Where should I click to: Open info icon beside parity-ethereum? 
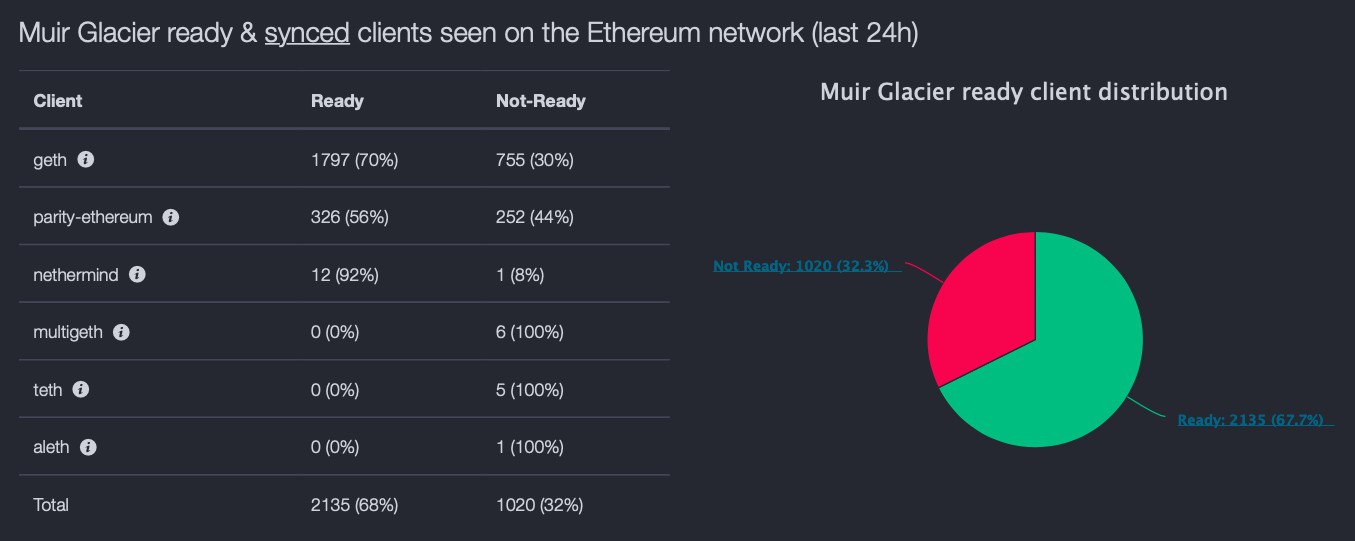(x=171, y=217)
